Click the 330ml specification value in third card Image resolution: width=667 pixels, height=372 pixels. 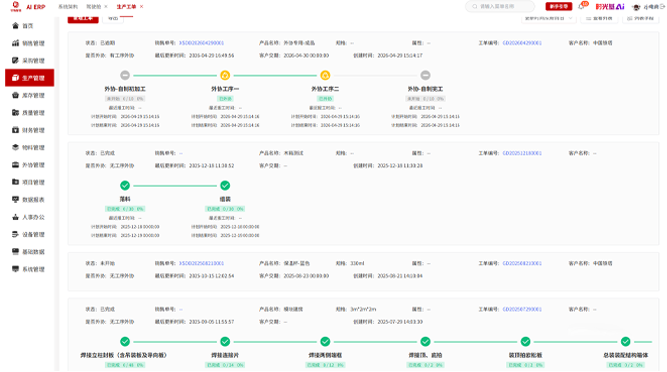[357, 263]
